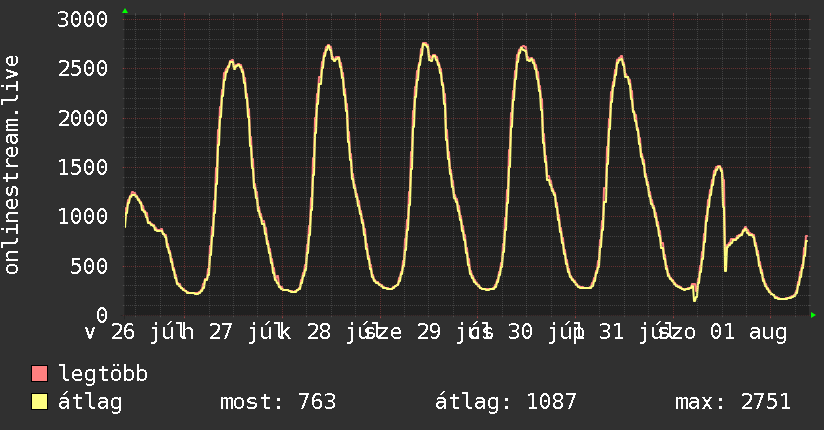The height and width of the screenshot is (430, 824).
Task: Click the pink 'legtöbb' legend swatch
Action: point(39,374)
